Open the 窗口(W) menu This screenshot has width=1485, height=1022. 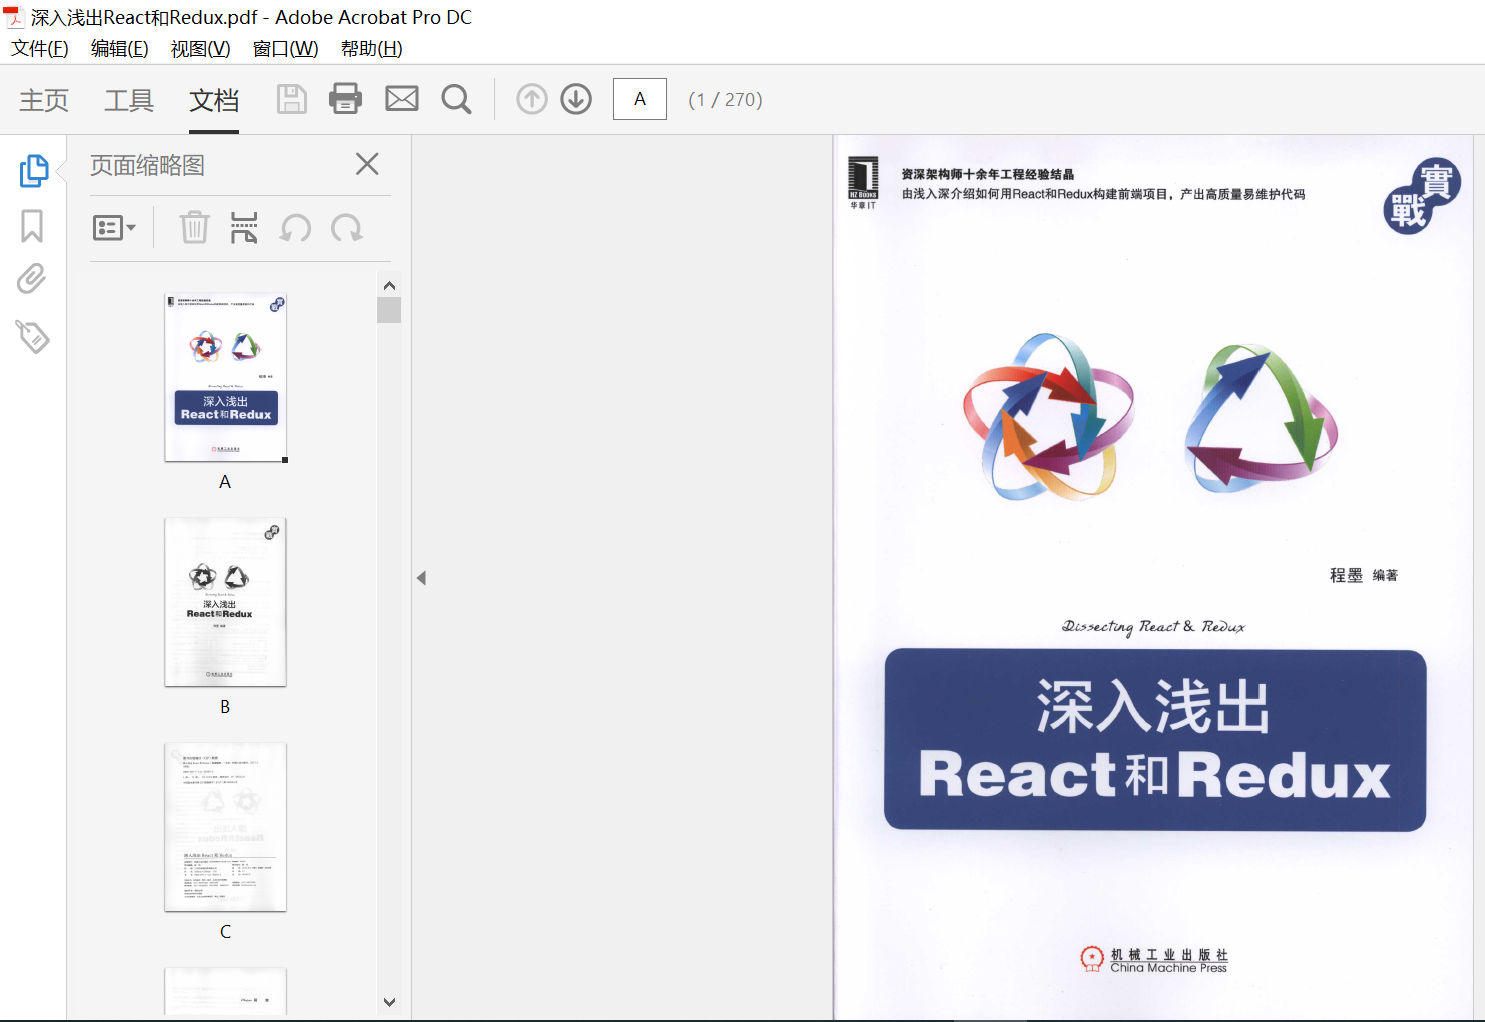point(286,48)
